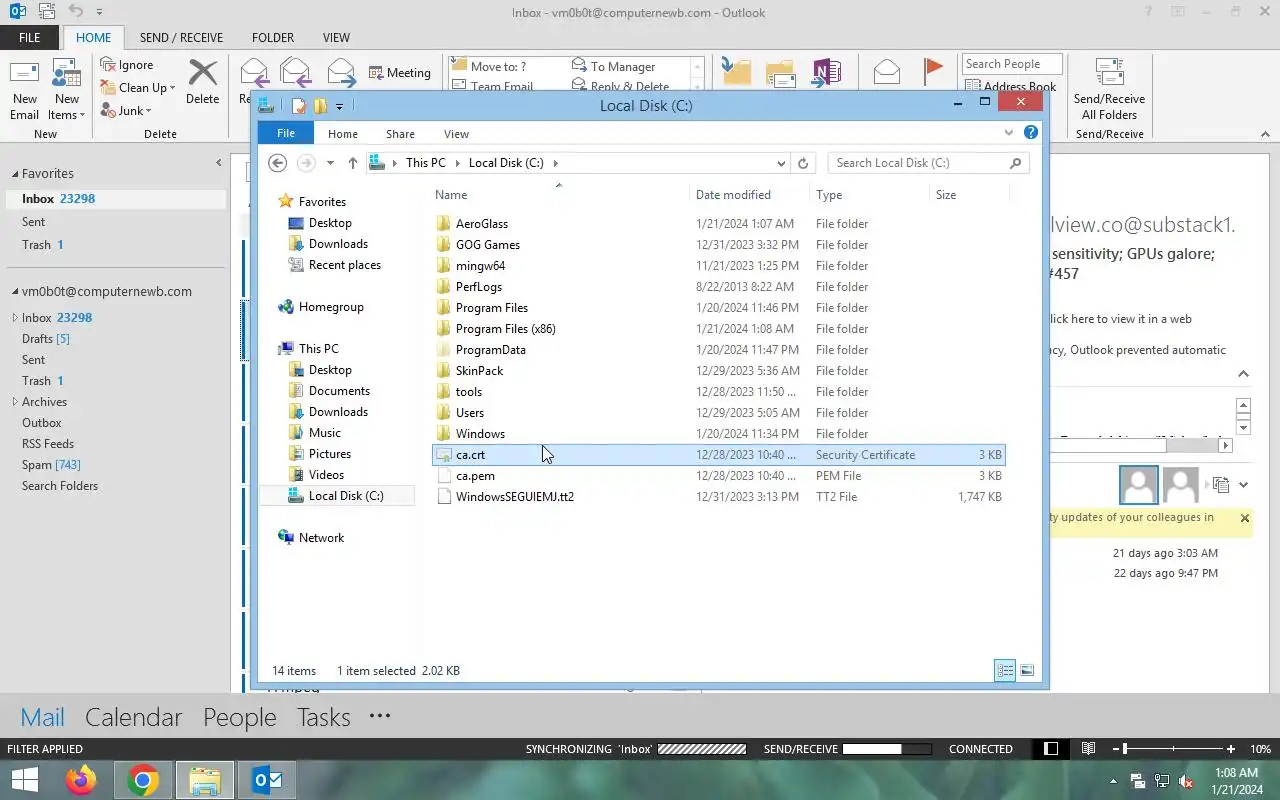
Task: Select Recent places in Favorites
Action: pyautogui.click(x=344, y=265)
